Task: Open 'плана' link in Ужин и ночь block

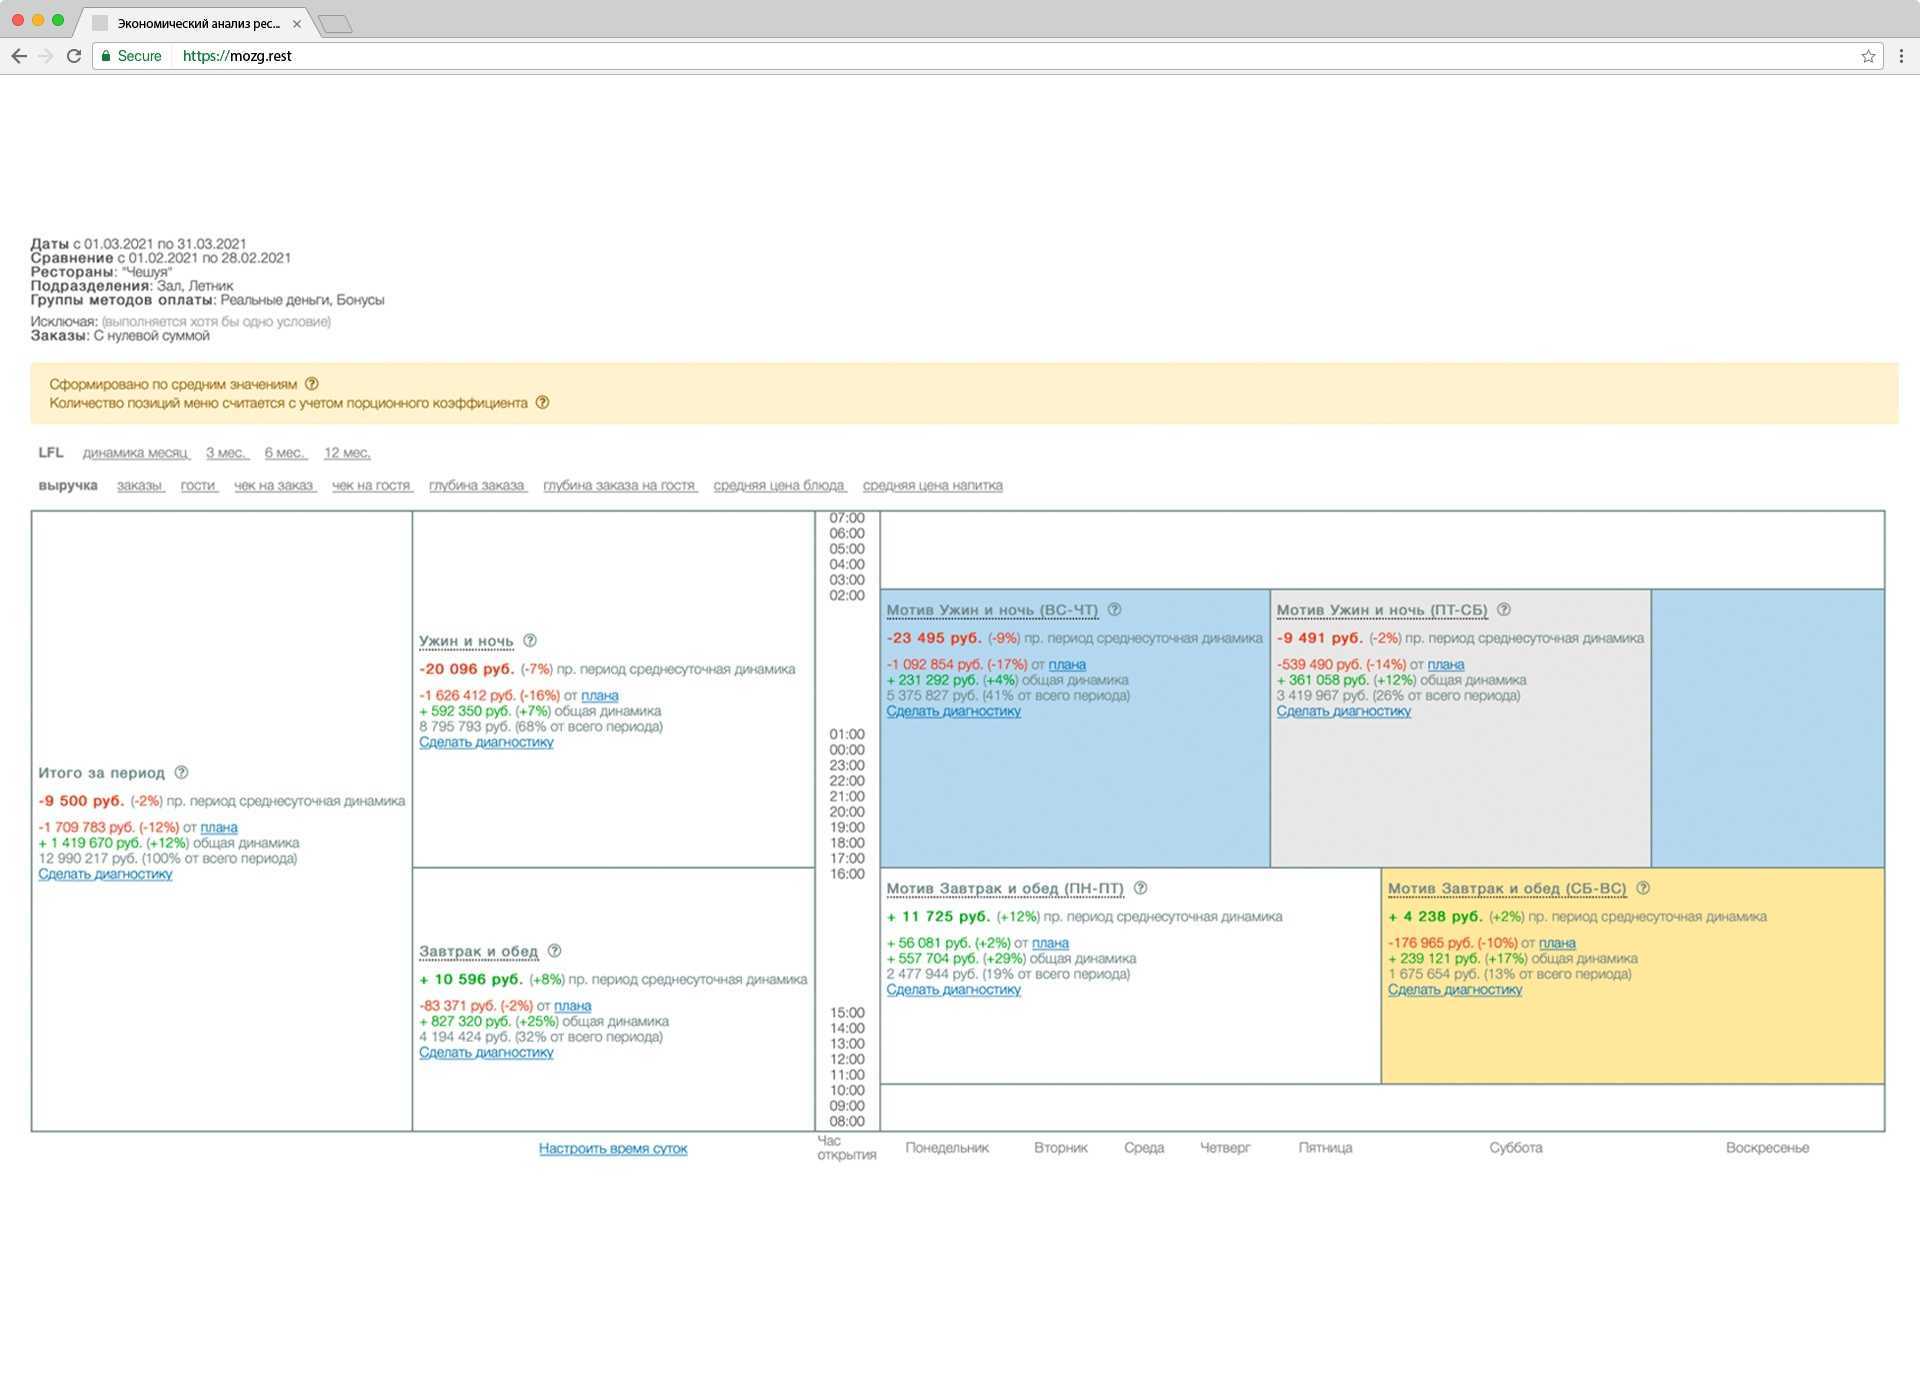Action: point(599,695)
